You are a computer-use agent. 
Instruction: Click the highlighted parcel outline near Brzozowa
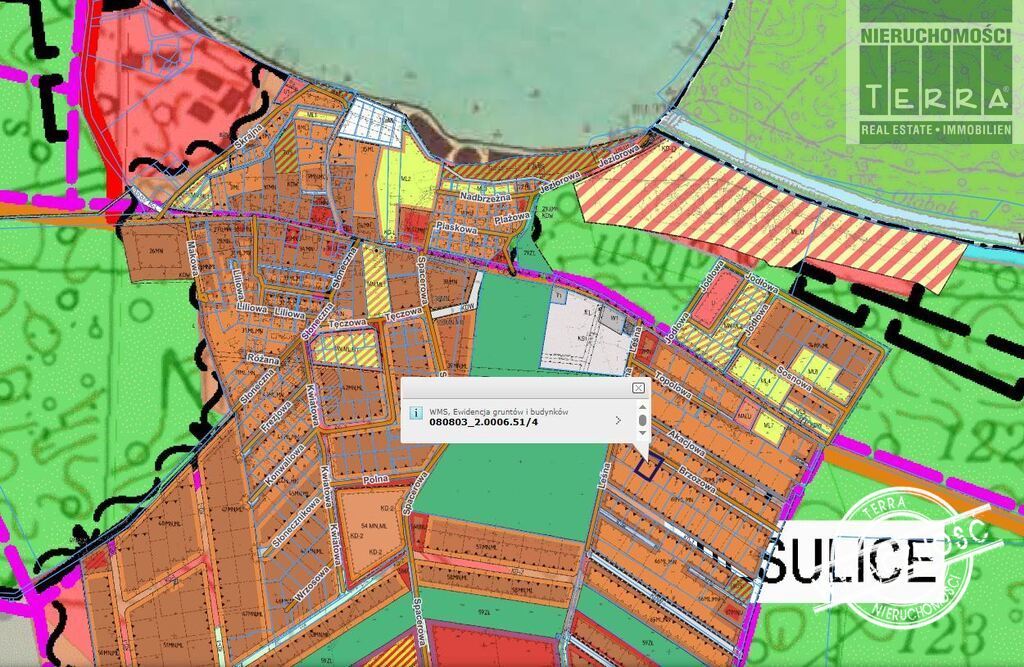648,464
